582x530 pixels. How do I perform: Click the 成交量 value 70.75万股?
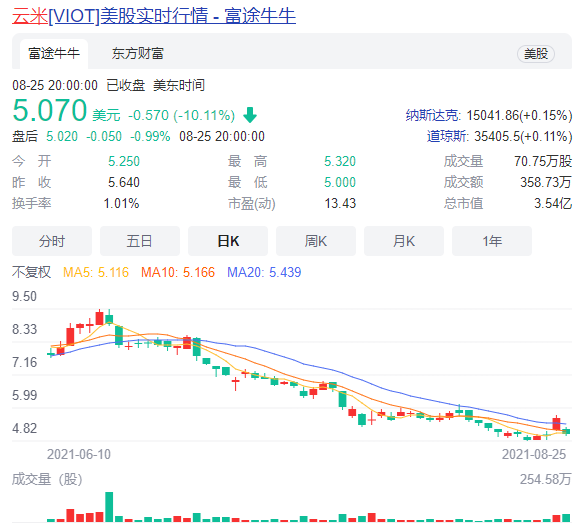pos(543,161)
